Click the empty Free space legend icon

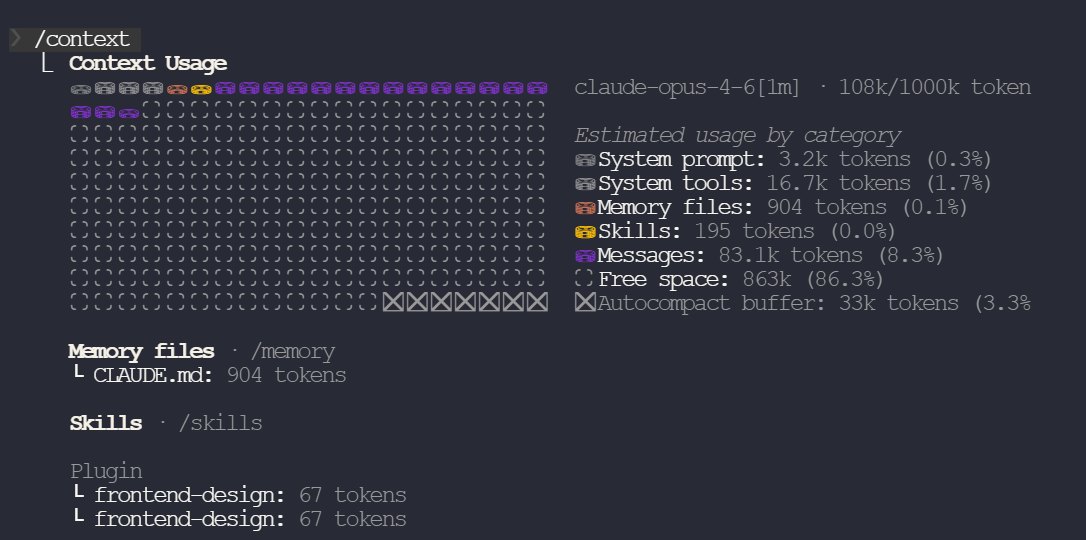click(x=585, y=280)
